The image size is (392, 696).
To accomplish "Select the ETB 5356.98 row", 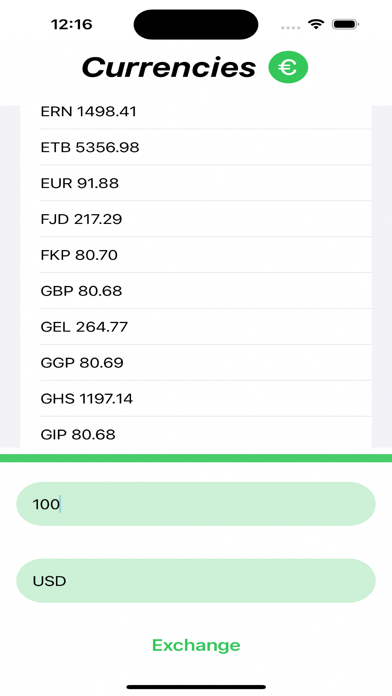I will point(196,147).
